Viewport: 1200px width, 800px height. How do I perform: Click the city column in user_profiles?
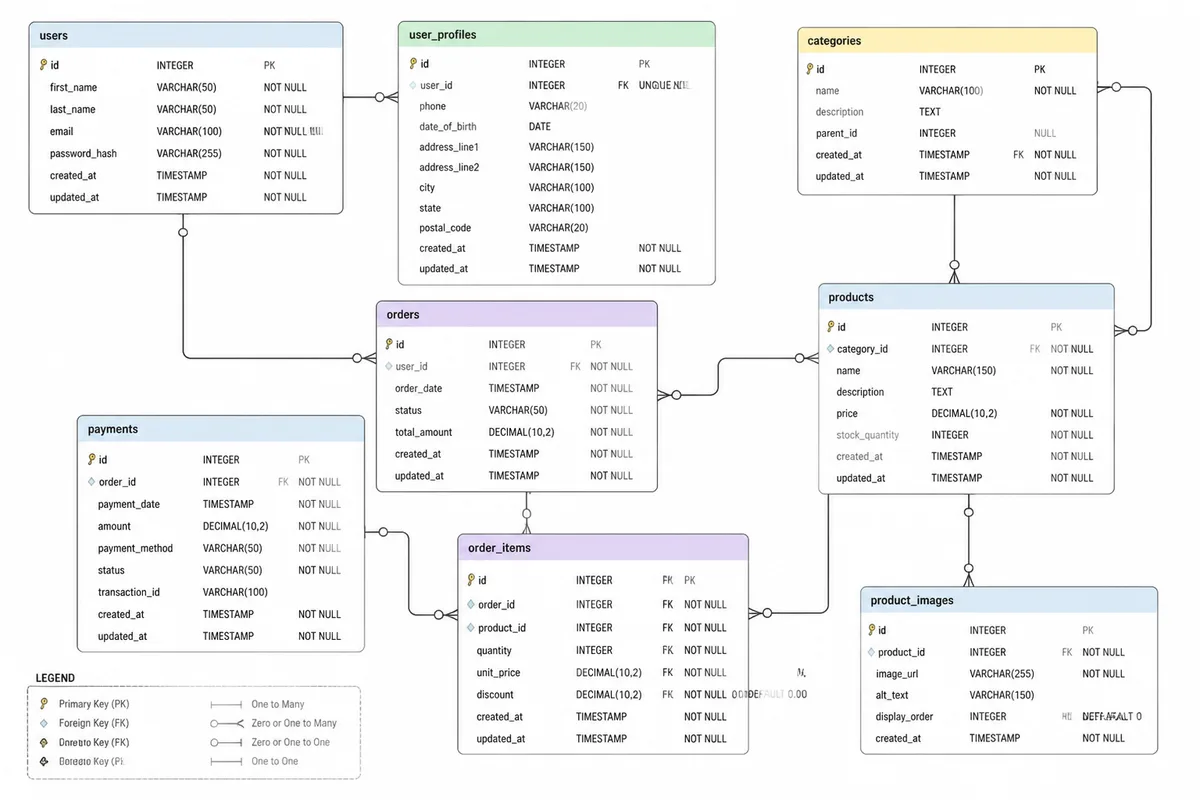(x=427, y=187)
